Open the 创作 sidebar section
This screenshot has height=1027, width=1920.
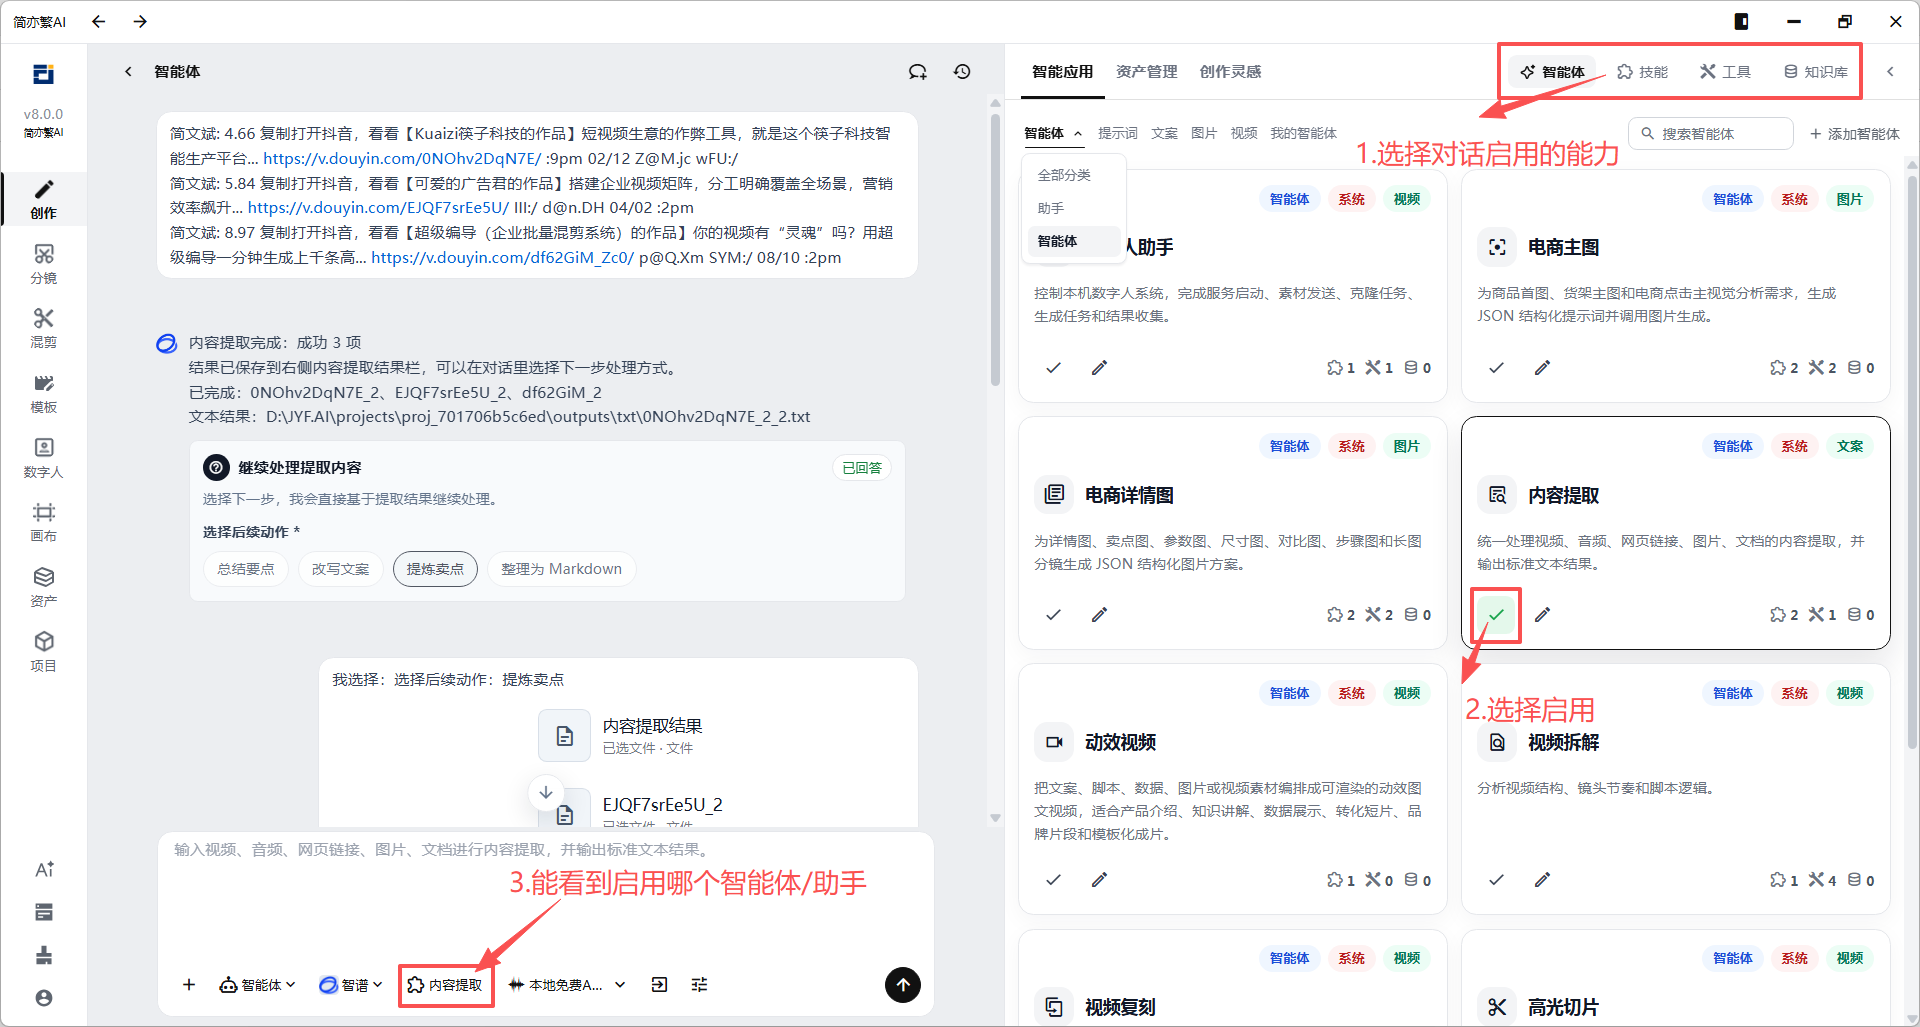click(x=43, y=198)
